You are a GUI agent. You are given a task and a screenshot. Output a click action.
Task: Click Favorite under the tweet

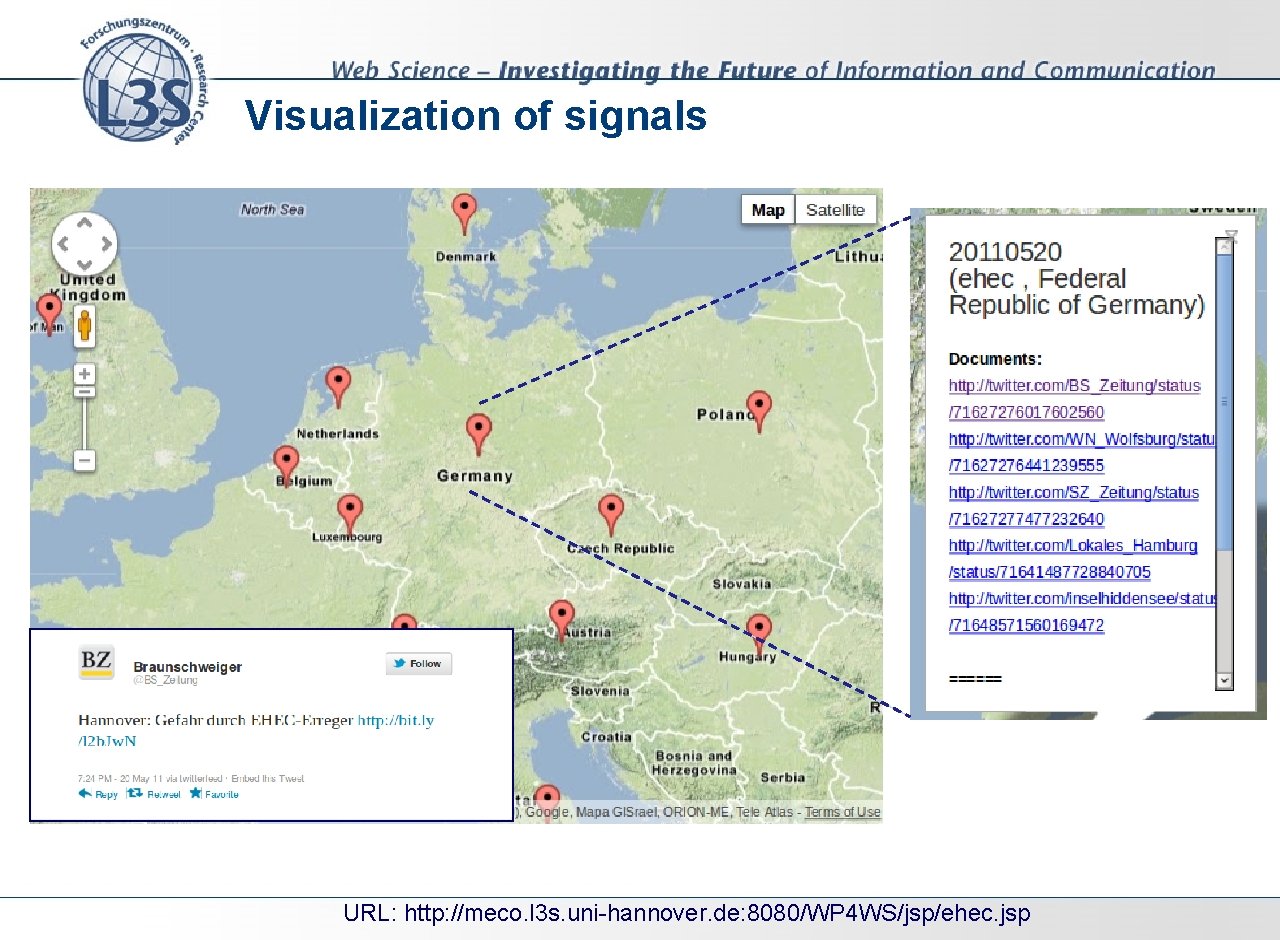coord(214,794)
